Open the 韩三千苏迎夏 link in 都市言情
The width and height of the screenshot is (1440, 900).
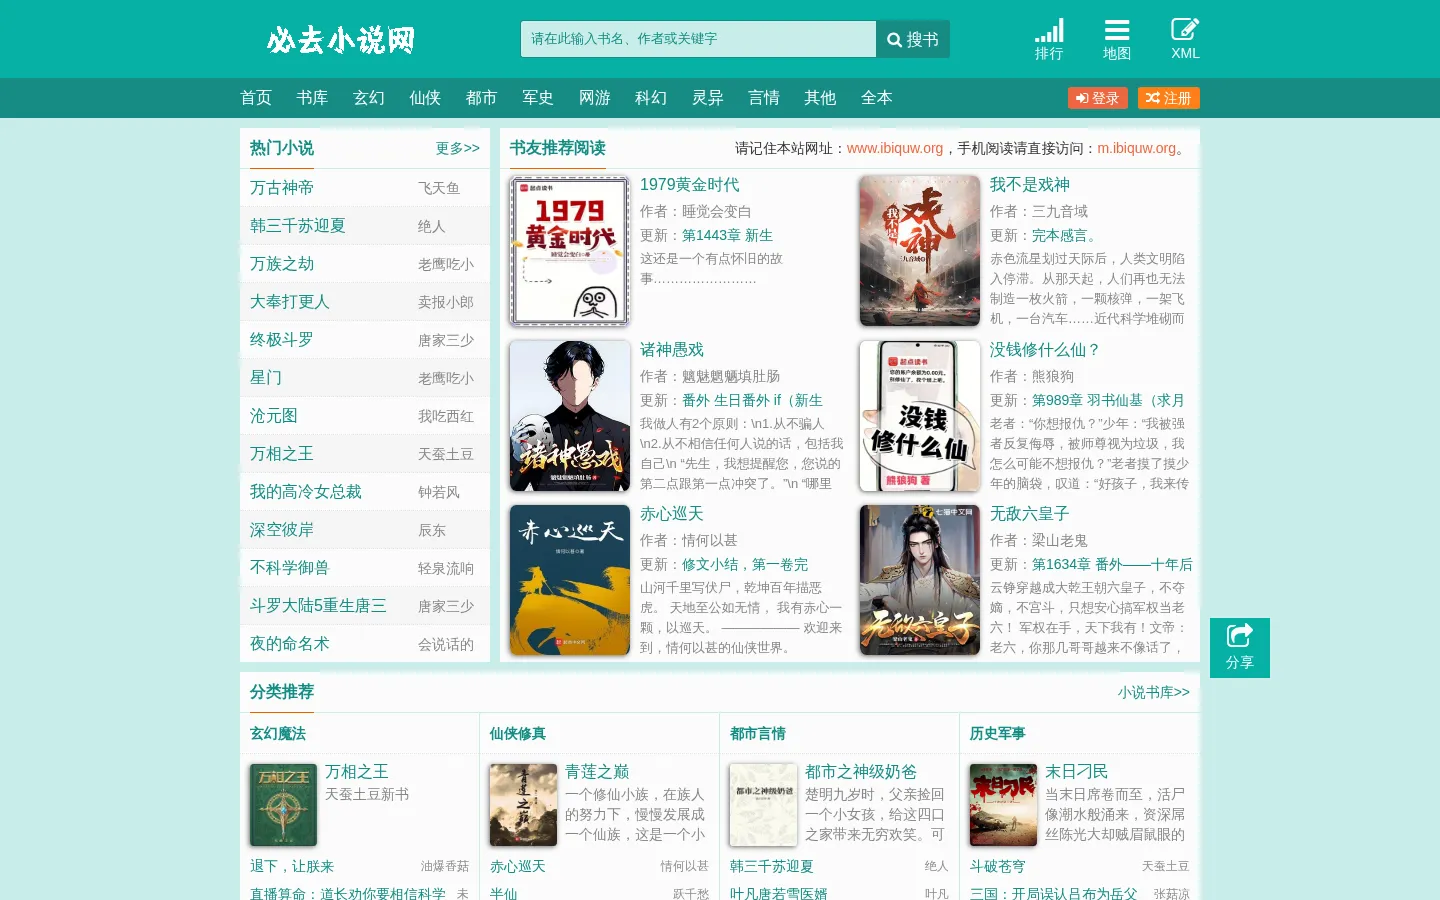coord(772,866)
